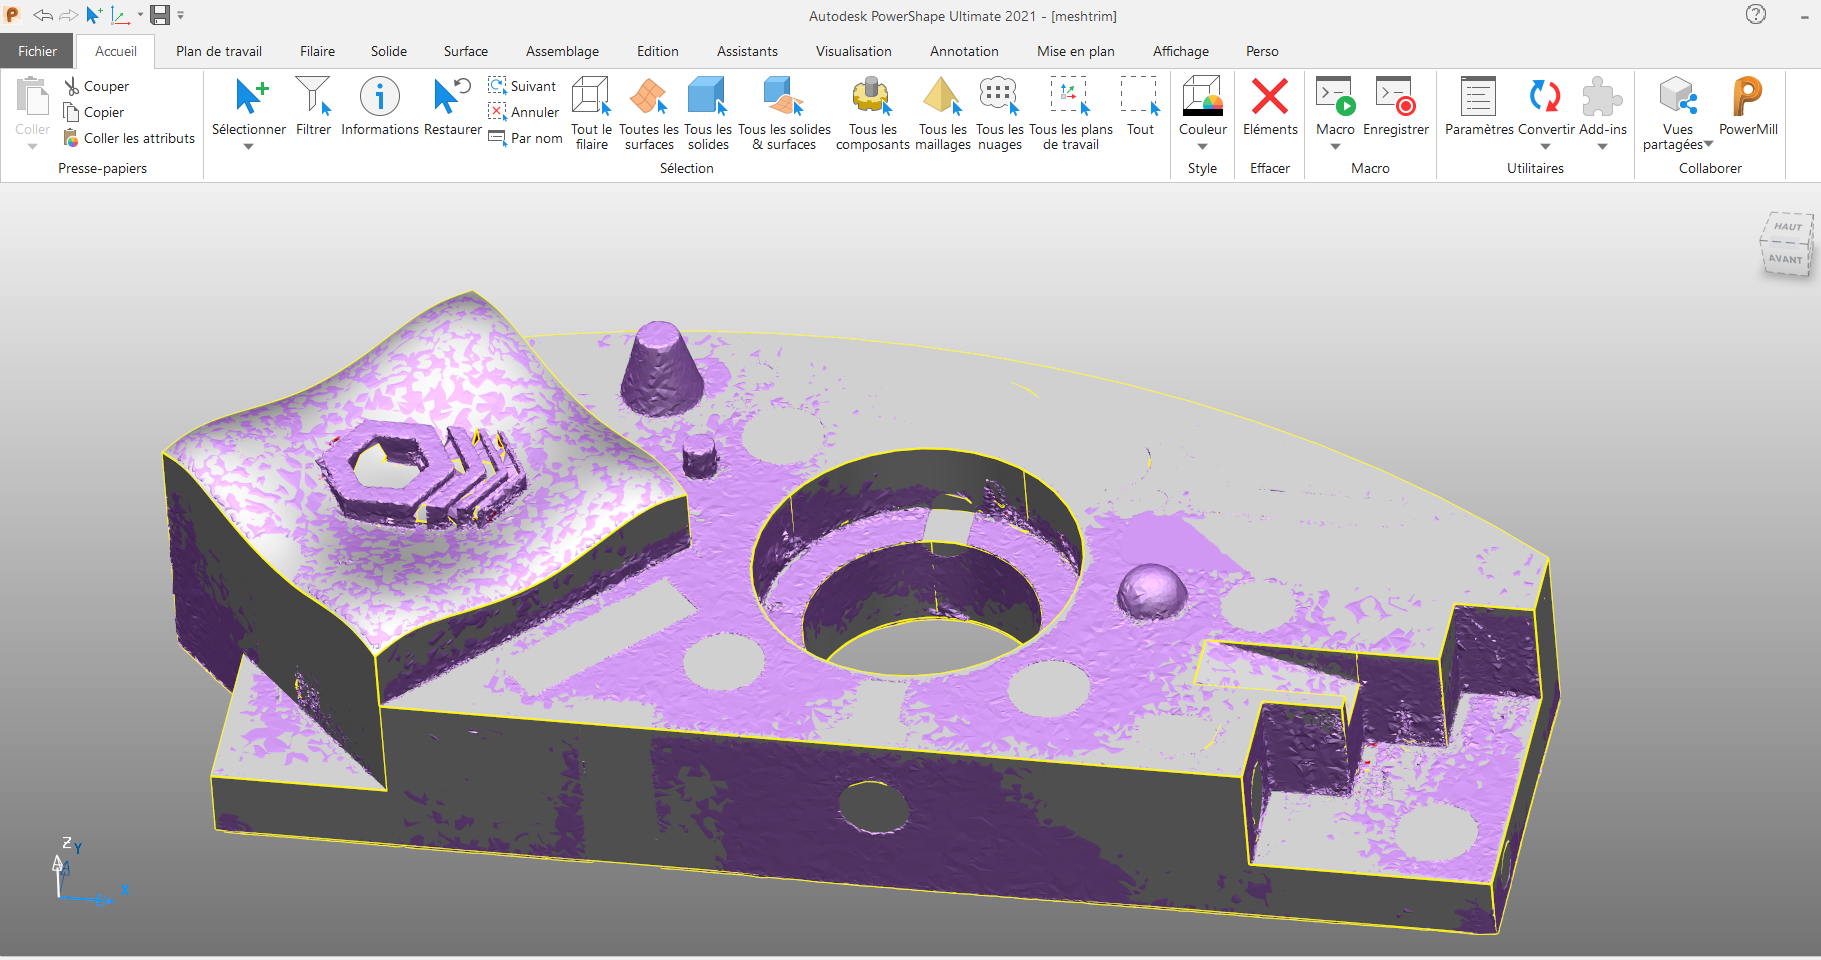Open the Fichier menu
This screenshot has height=960, width=1821.
(37, 51)
